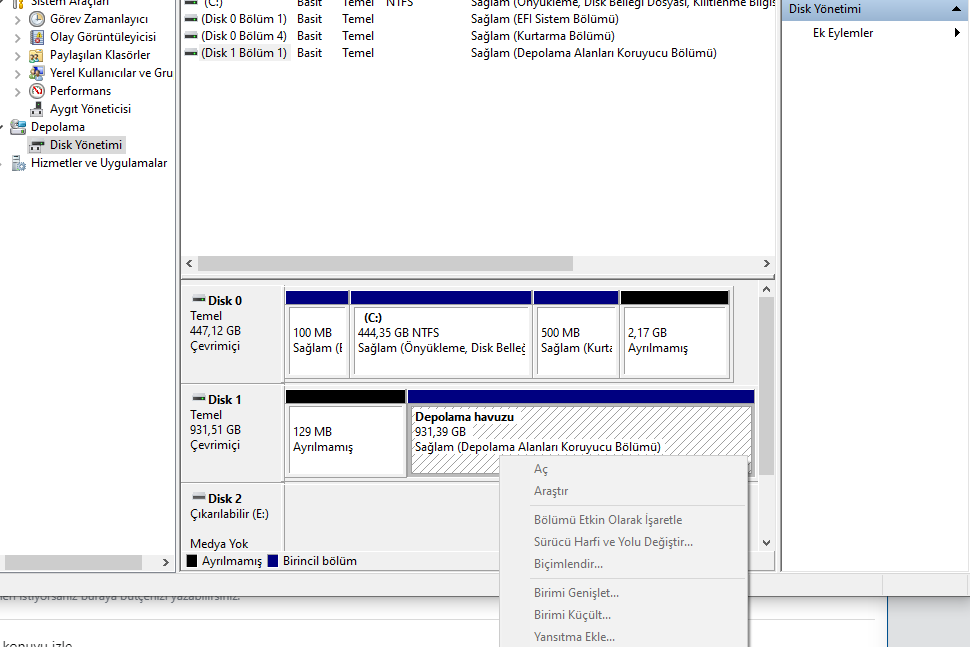Click Ek Eylemler in the actions pane
The height and width of the screenshot is (647, 970).
[843, 33]
